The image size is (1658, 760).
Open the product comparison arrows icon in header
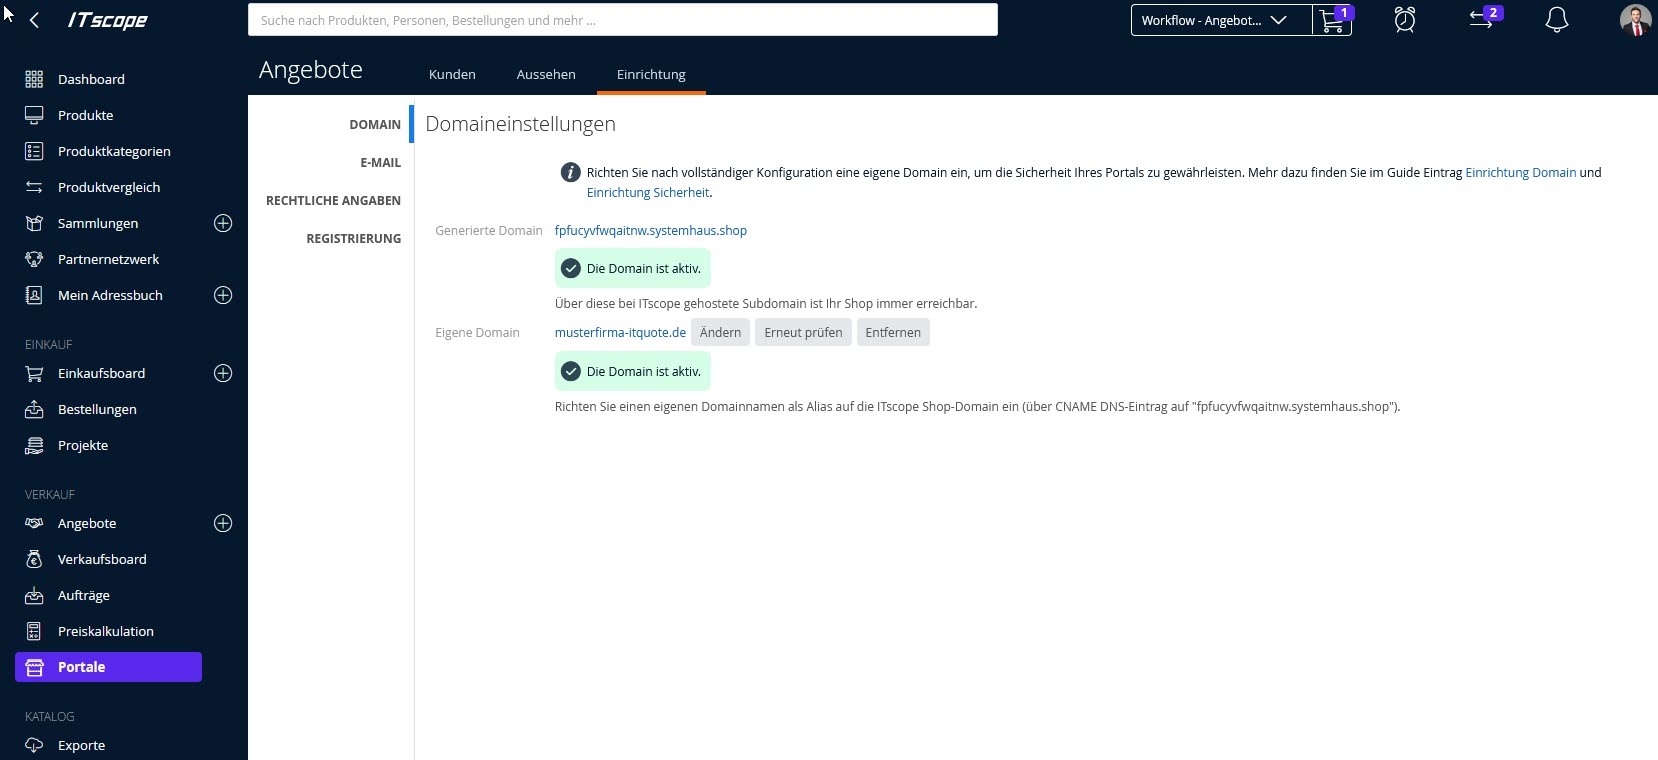coord(1481,20)
